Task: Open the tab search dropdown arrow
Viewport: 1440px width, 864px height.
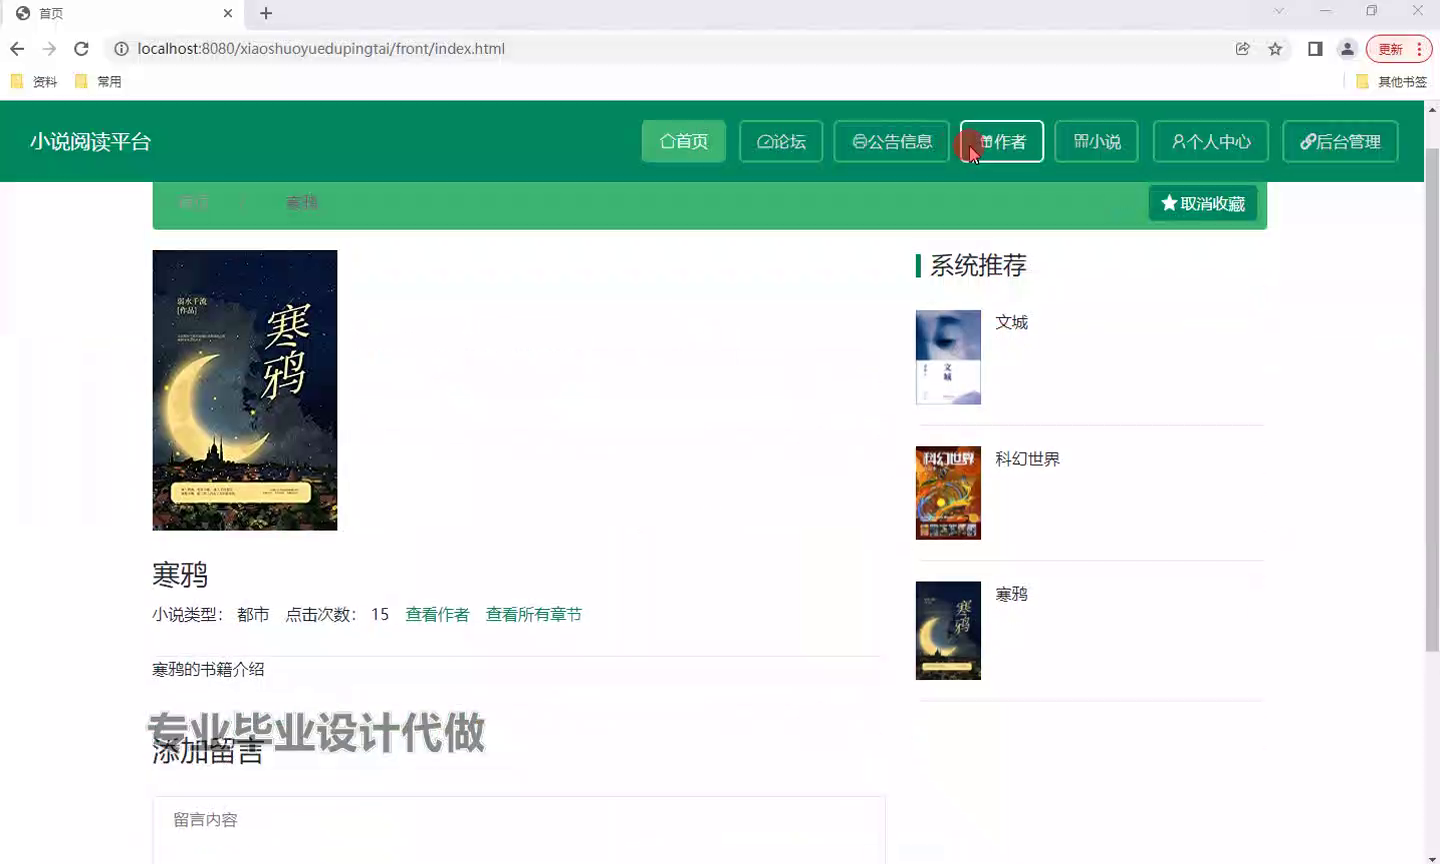Action: pos(1278,11)
